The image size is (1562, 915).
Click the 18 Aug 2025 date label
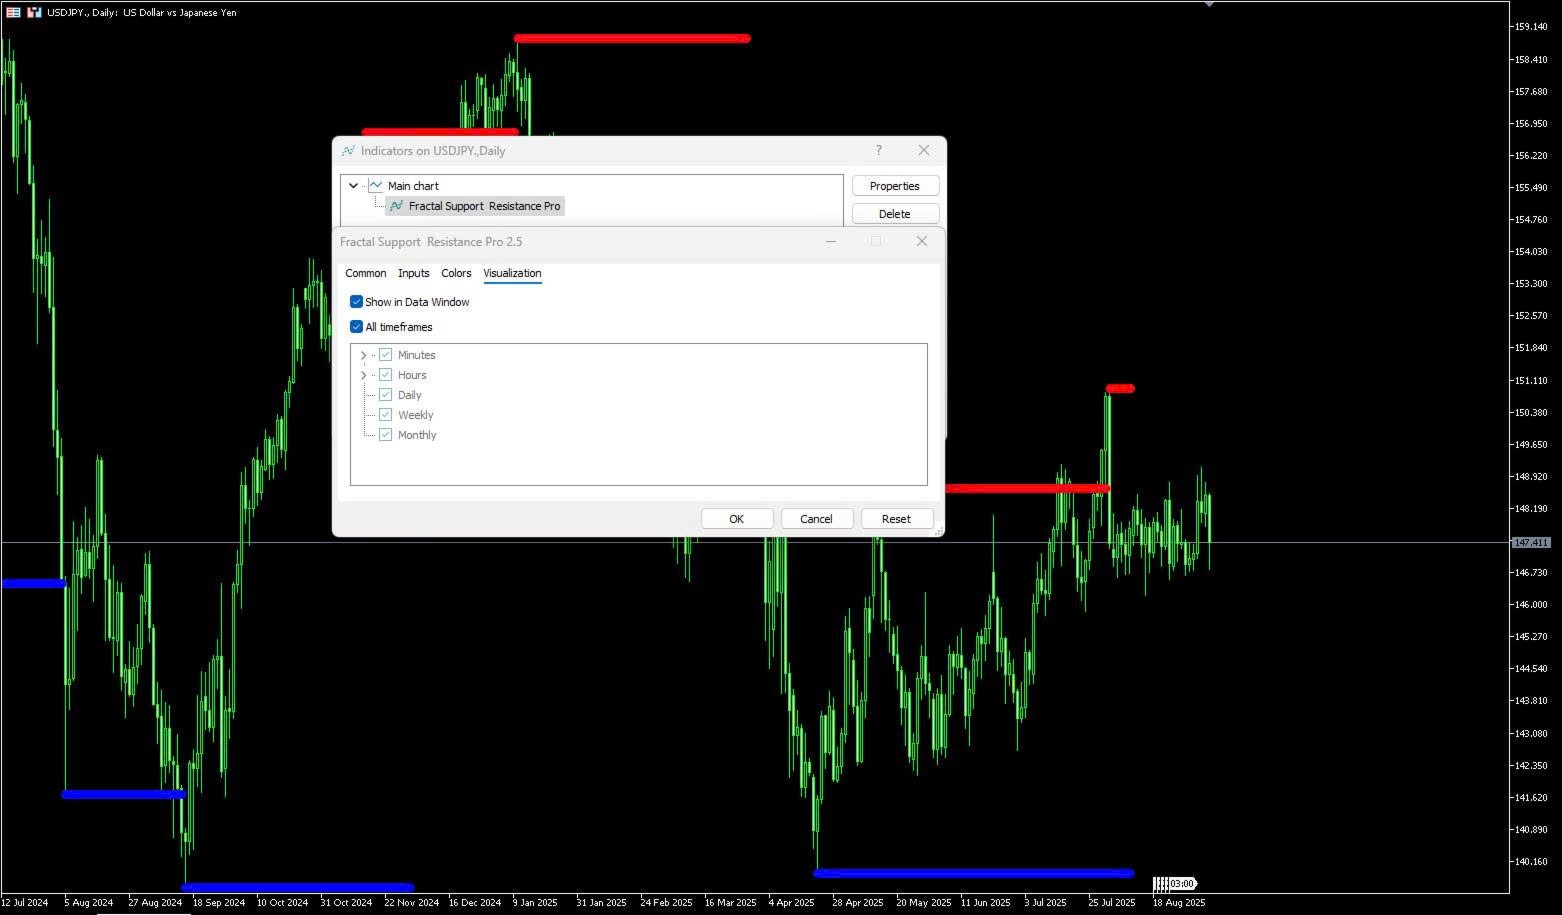click(1179, 902)
